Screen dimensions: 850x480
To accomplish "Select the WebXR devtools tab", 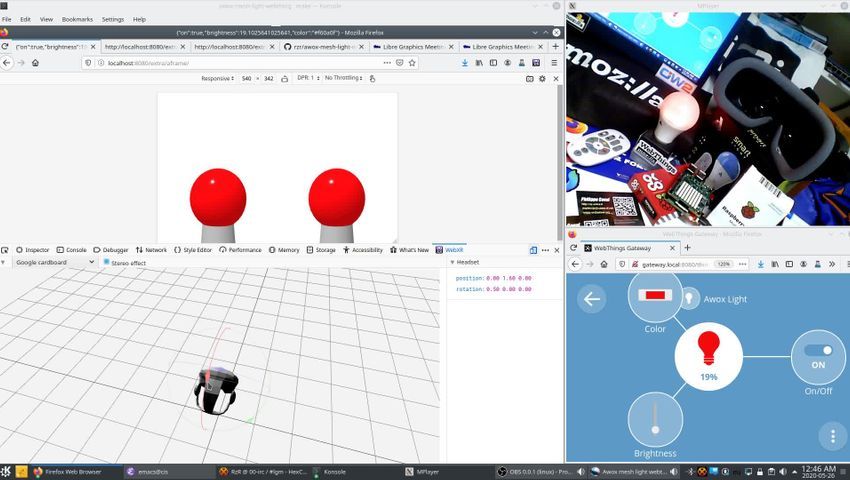I will [x=449, y=250].
